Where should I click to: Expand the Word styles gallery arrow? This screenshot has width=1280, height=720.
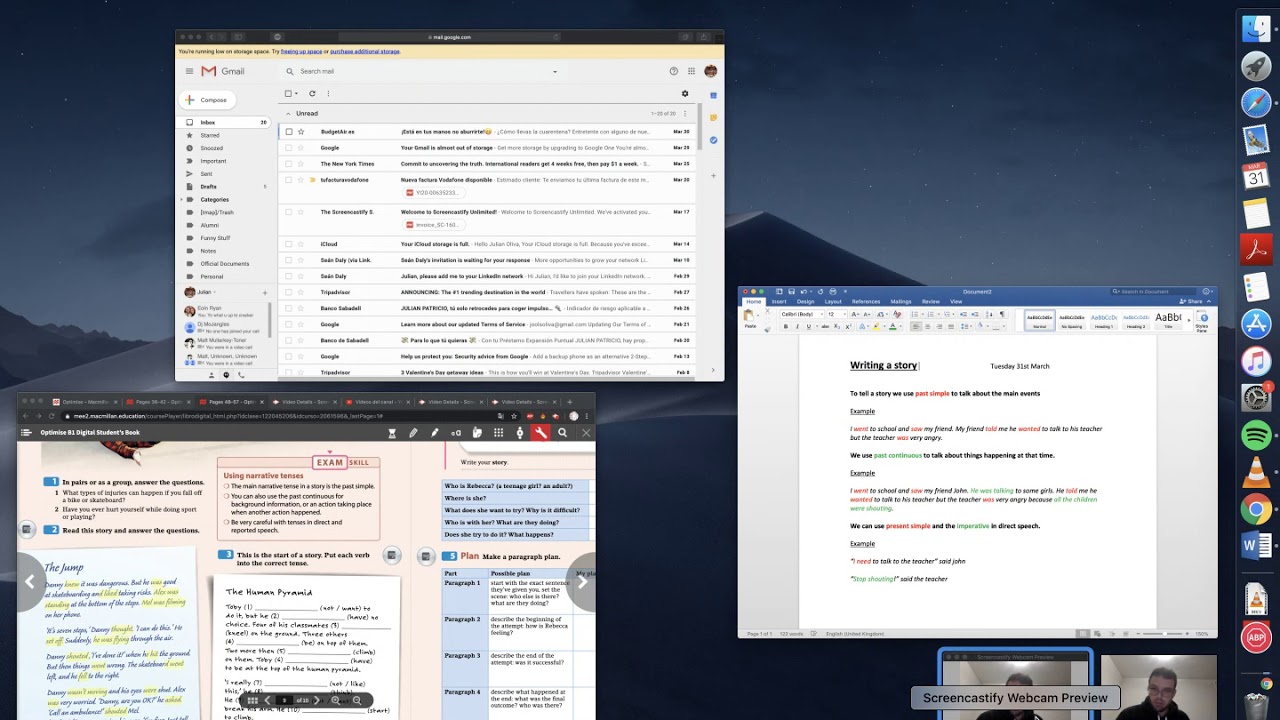pos(1189,320)
